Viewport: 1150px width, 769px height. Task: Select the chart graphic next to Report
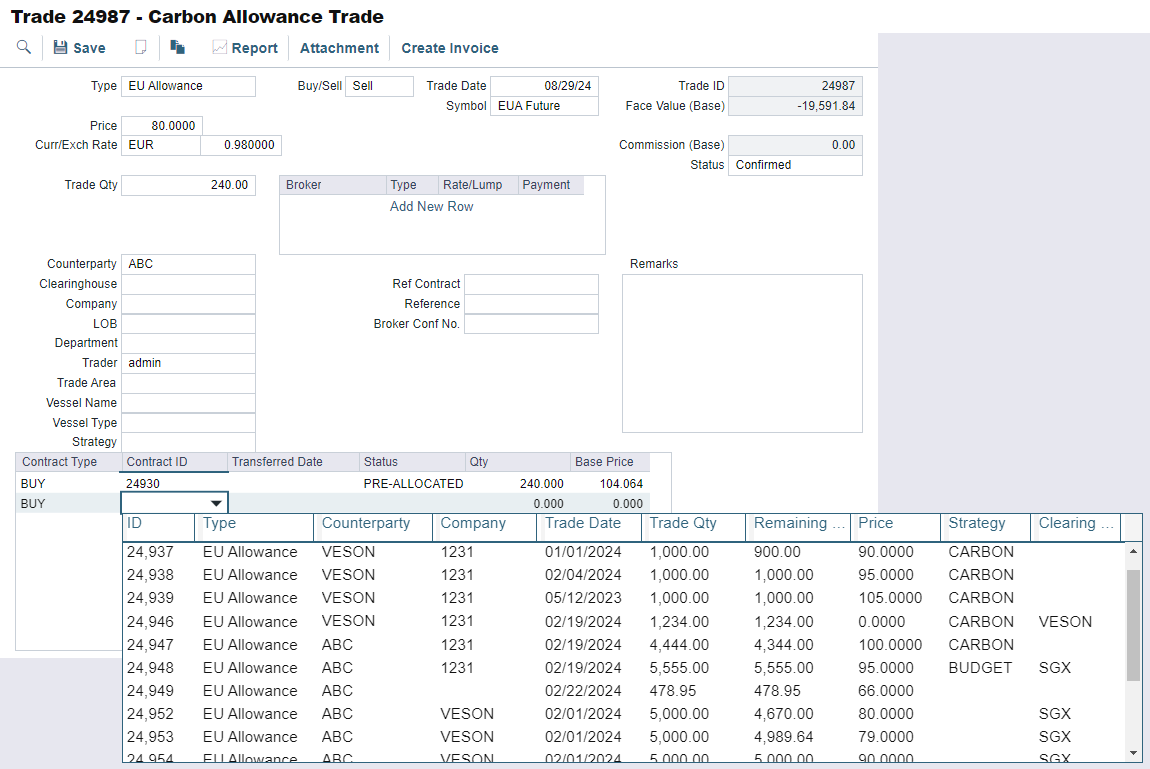[x=218, y=47]
